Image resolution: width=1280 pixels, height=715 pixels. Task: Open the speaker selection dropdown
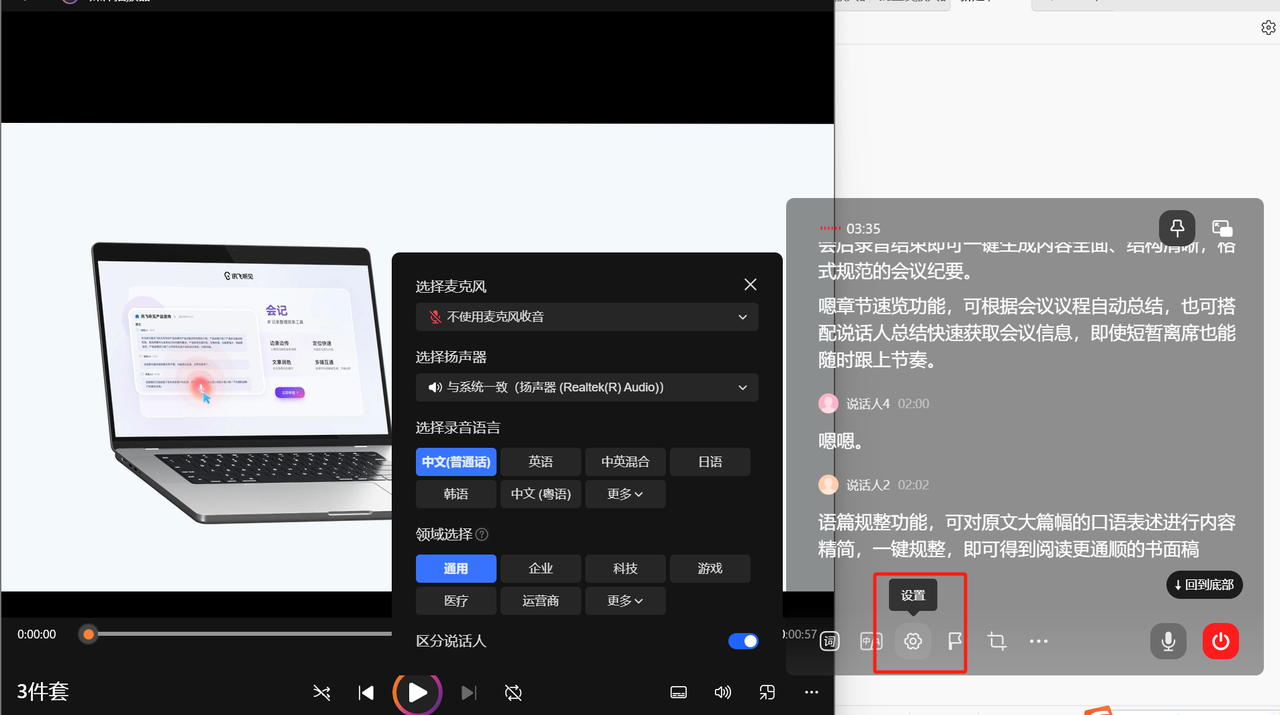coord(587,387)
